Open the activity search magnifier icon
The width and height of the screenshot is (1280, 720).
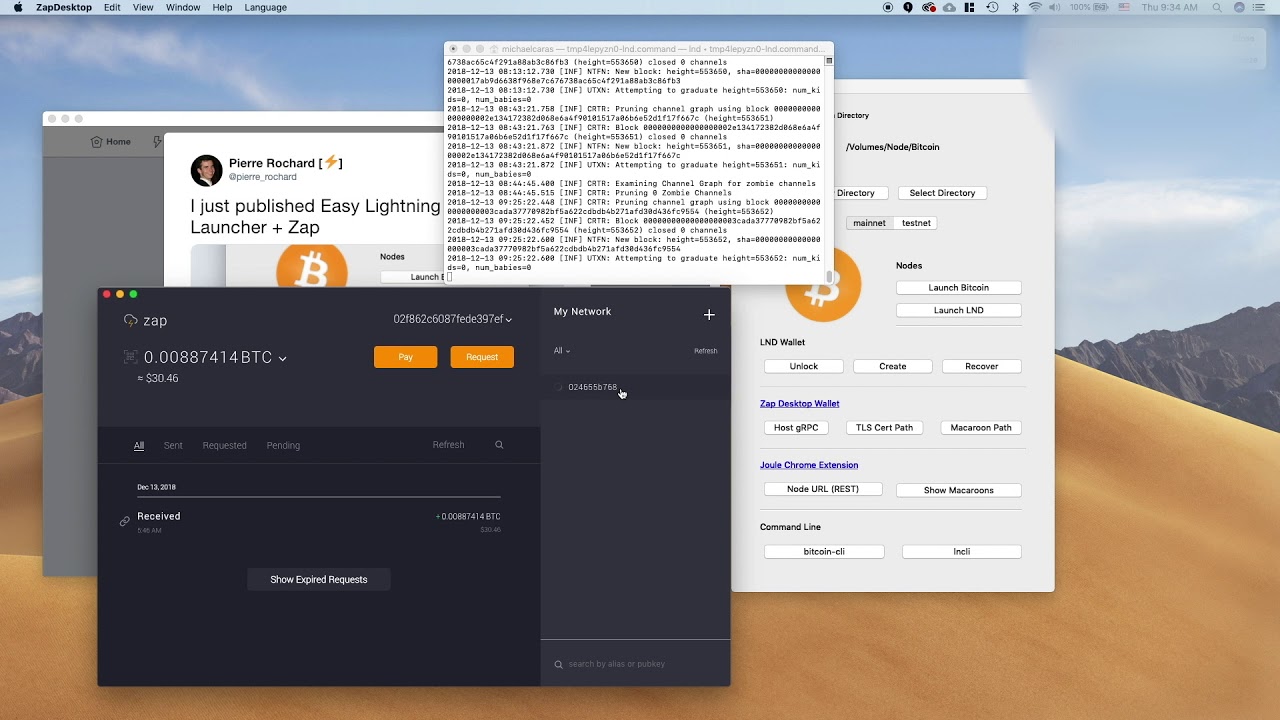(499, 445)
